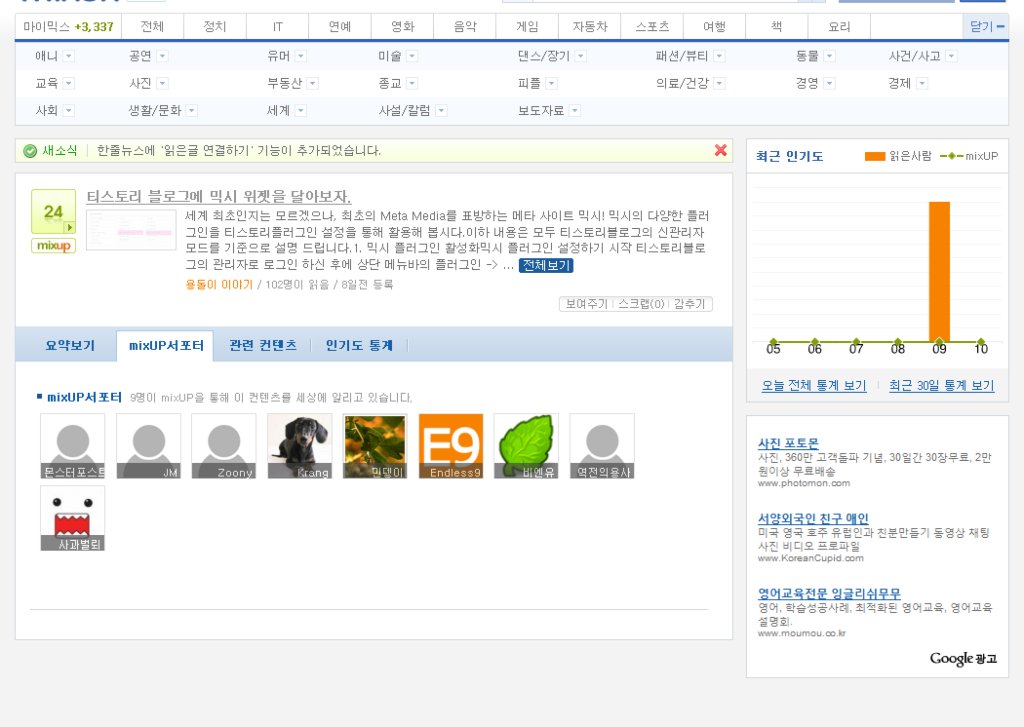Click the 보여주기 button
The height and width of the screenshot is (727, 1024).
(586, 304)
